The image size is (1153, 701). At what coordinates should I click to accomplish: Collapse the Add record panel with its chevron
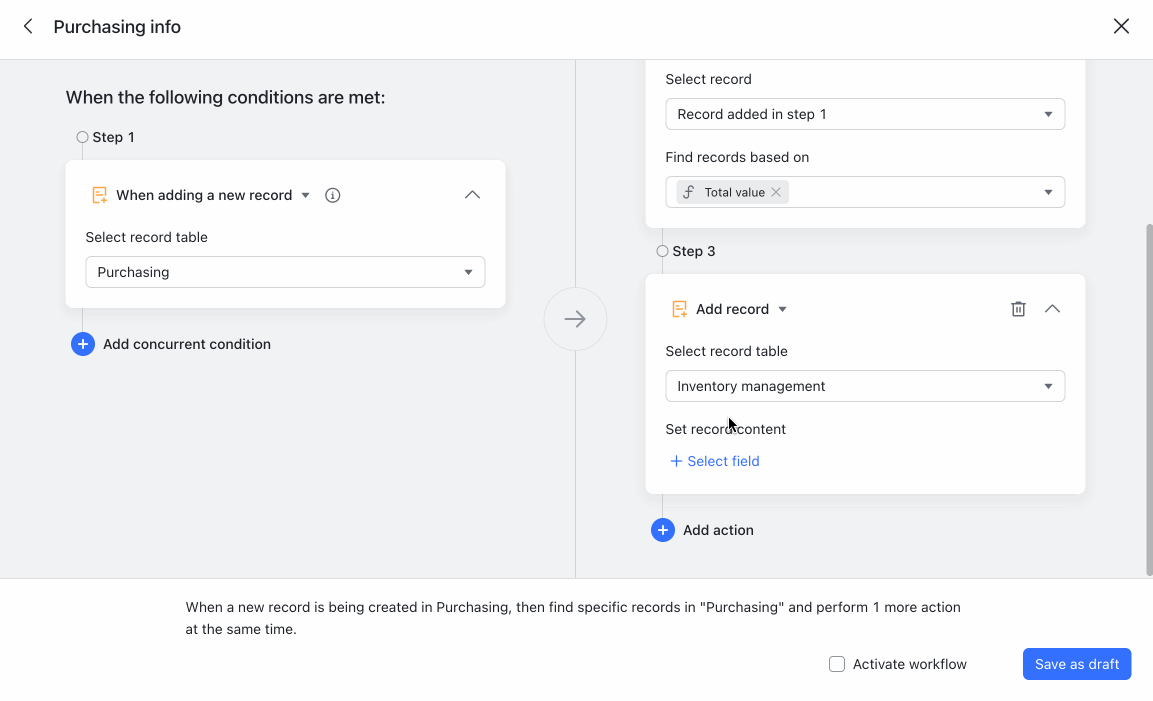tap(1052, 309)
